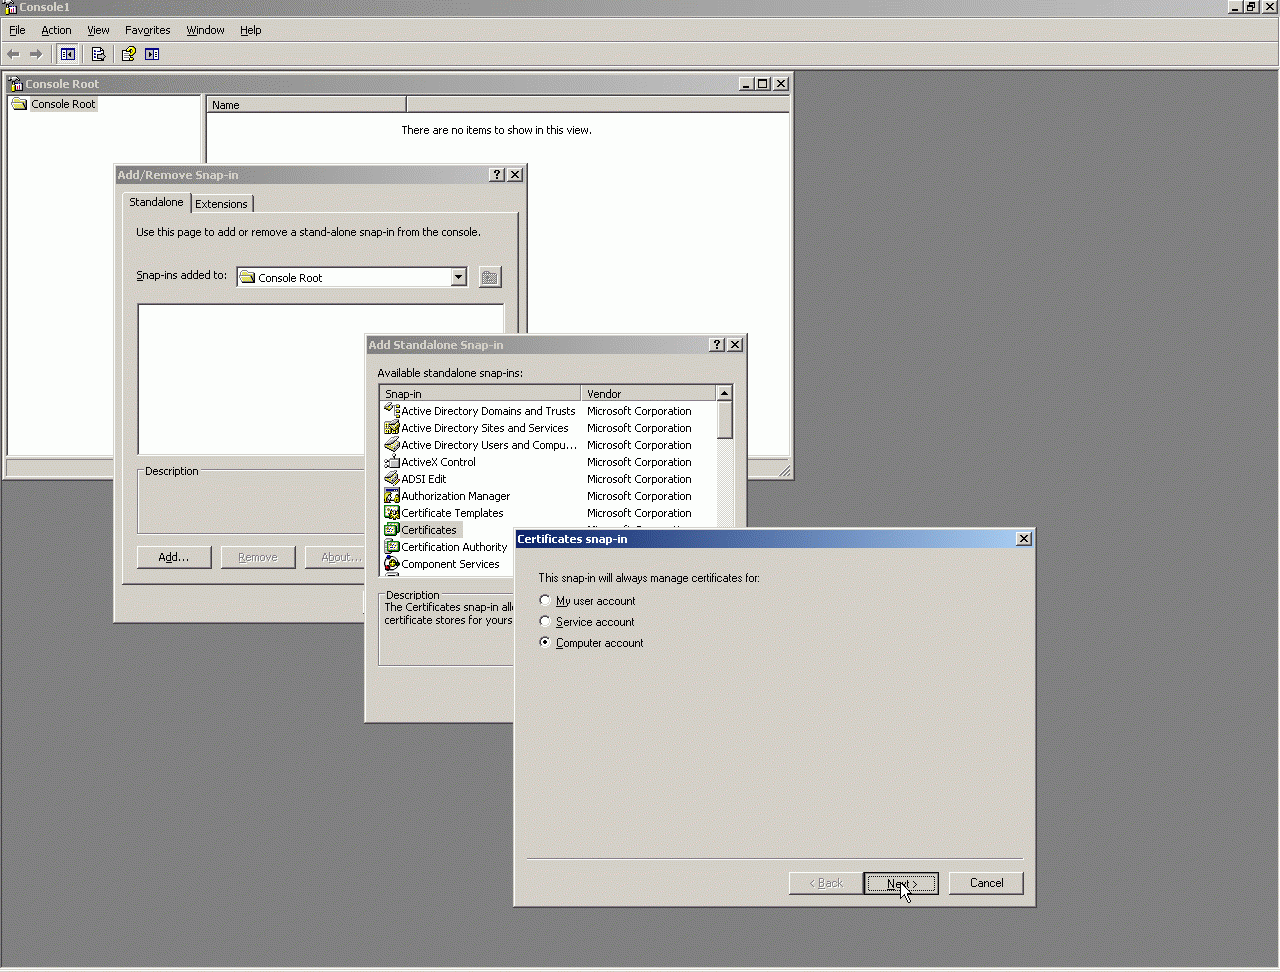
Task: Click Active Directory Users and Computers icon
Action: point(392,445)
